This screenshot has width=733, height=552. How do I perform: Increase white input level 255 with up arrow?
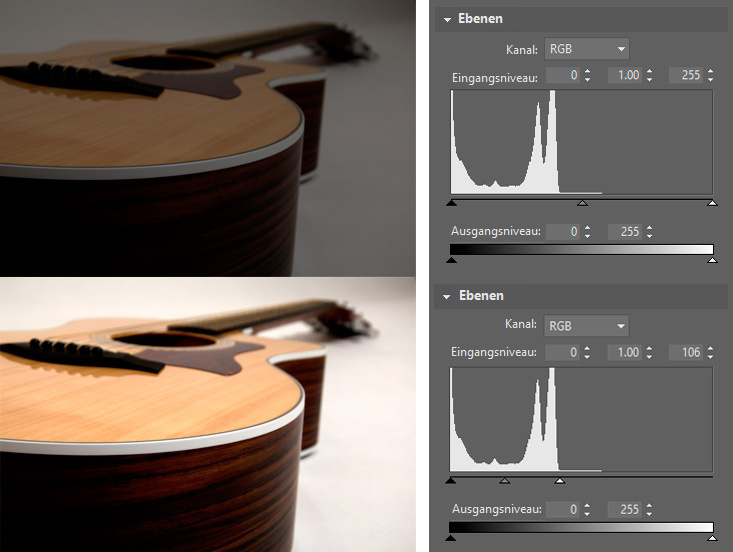711,72
